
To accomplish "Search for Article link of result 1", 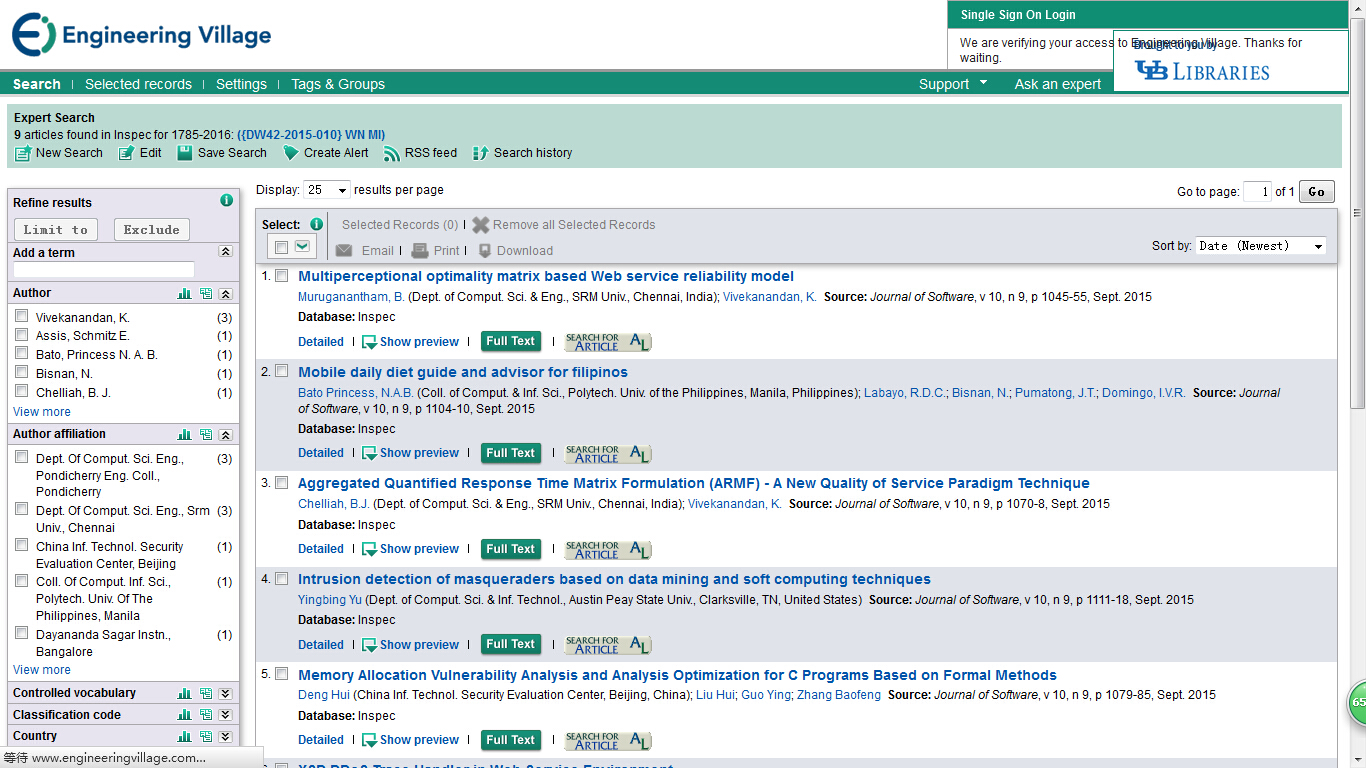I will 608,342.
